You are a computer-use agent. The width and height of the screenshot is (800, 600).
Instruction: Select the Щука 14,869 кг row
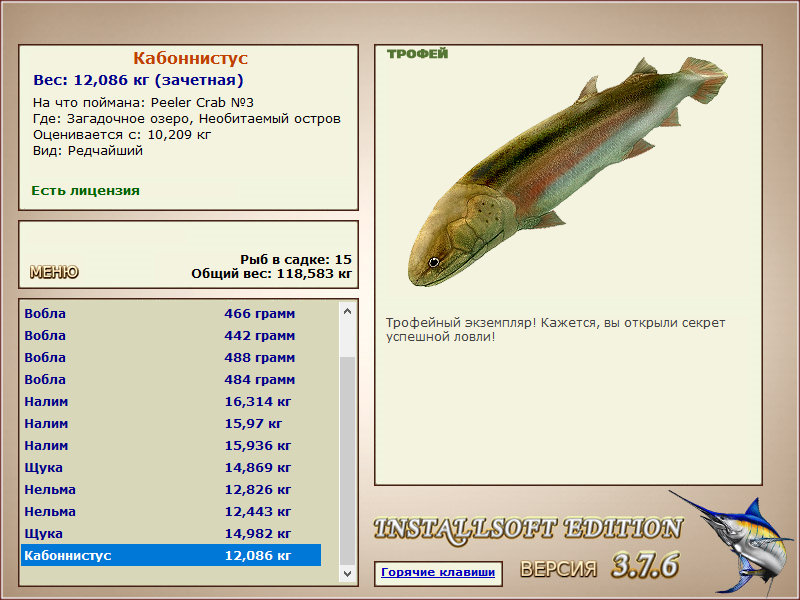pos(171,467)
